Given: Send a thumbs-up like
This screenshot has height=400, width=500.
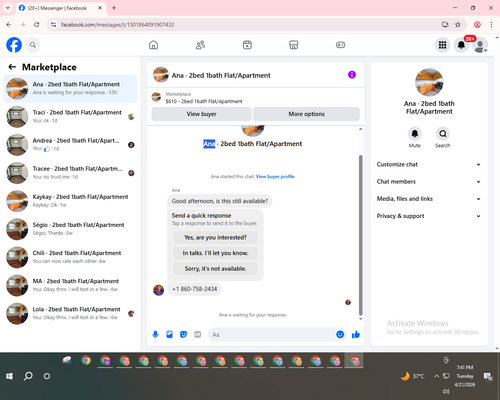Looking at the screenshot, I should [356, 334].
